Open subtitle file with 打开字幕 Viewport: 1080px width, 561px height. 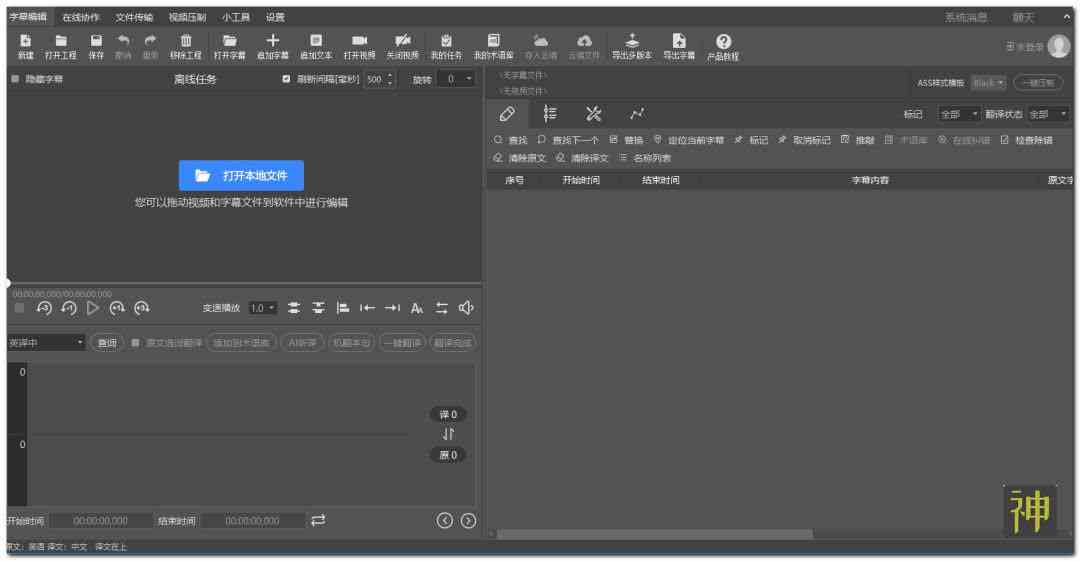[229, 46]
